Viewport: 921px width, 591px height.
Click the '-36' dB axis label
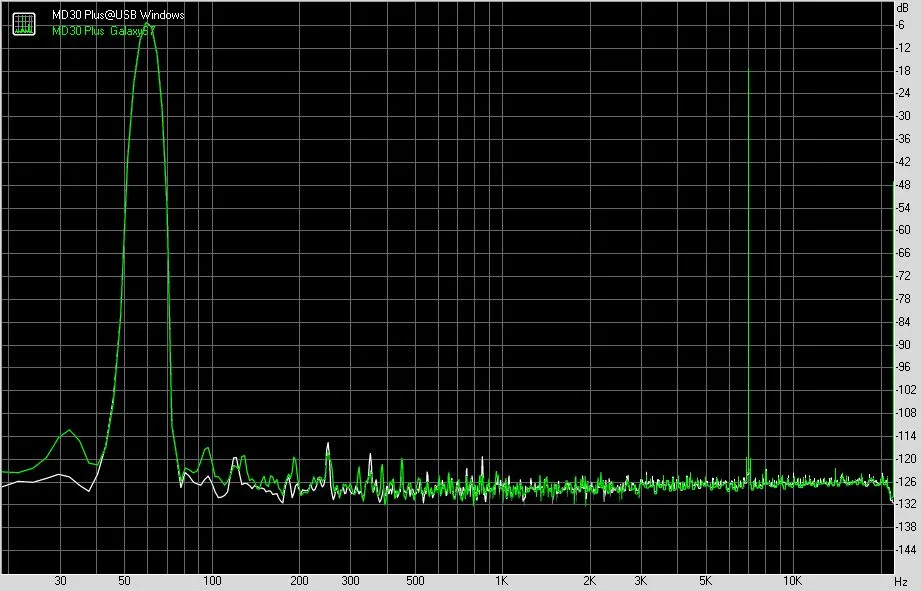tap(903, 139)
